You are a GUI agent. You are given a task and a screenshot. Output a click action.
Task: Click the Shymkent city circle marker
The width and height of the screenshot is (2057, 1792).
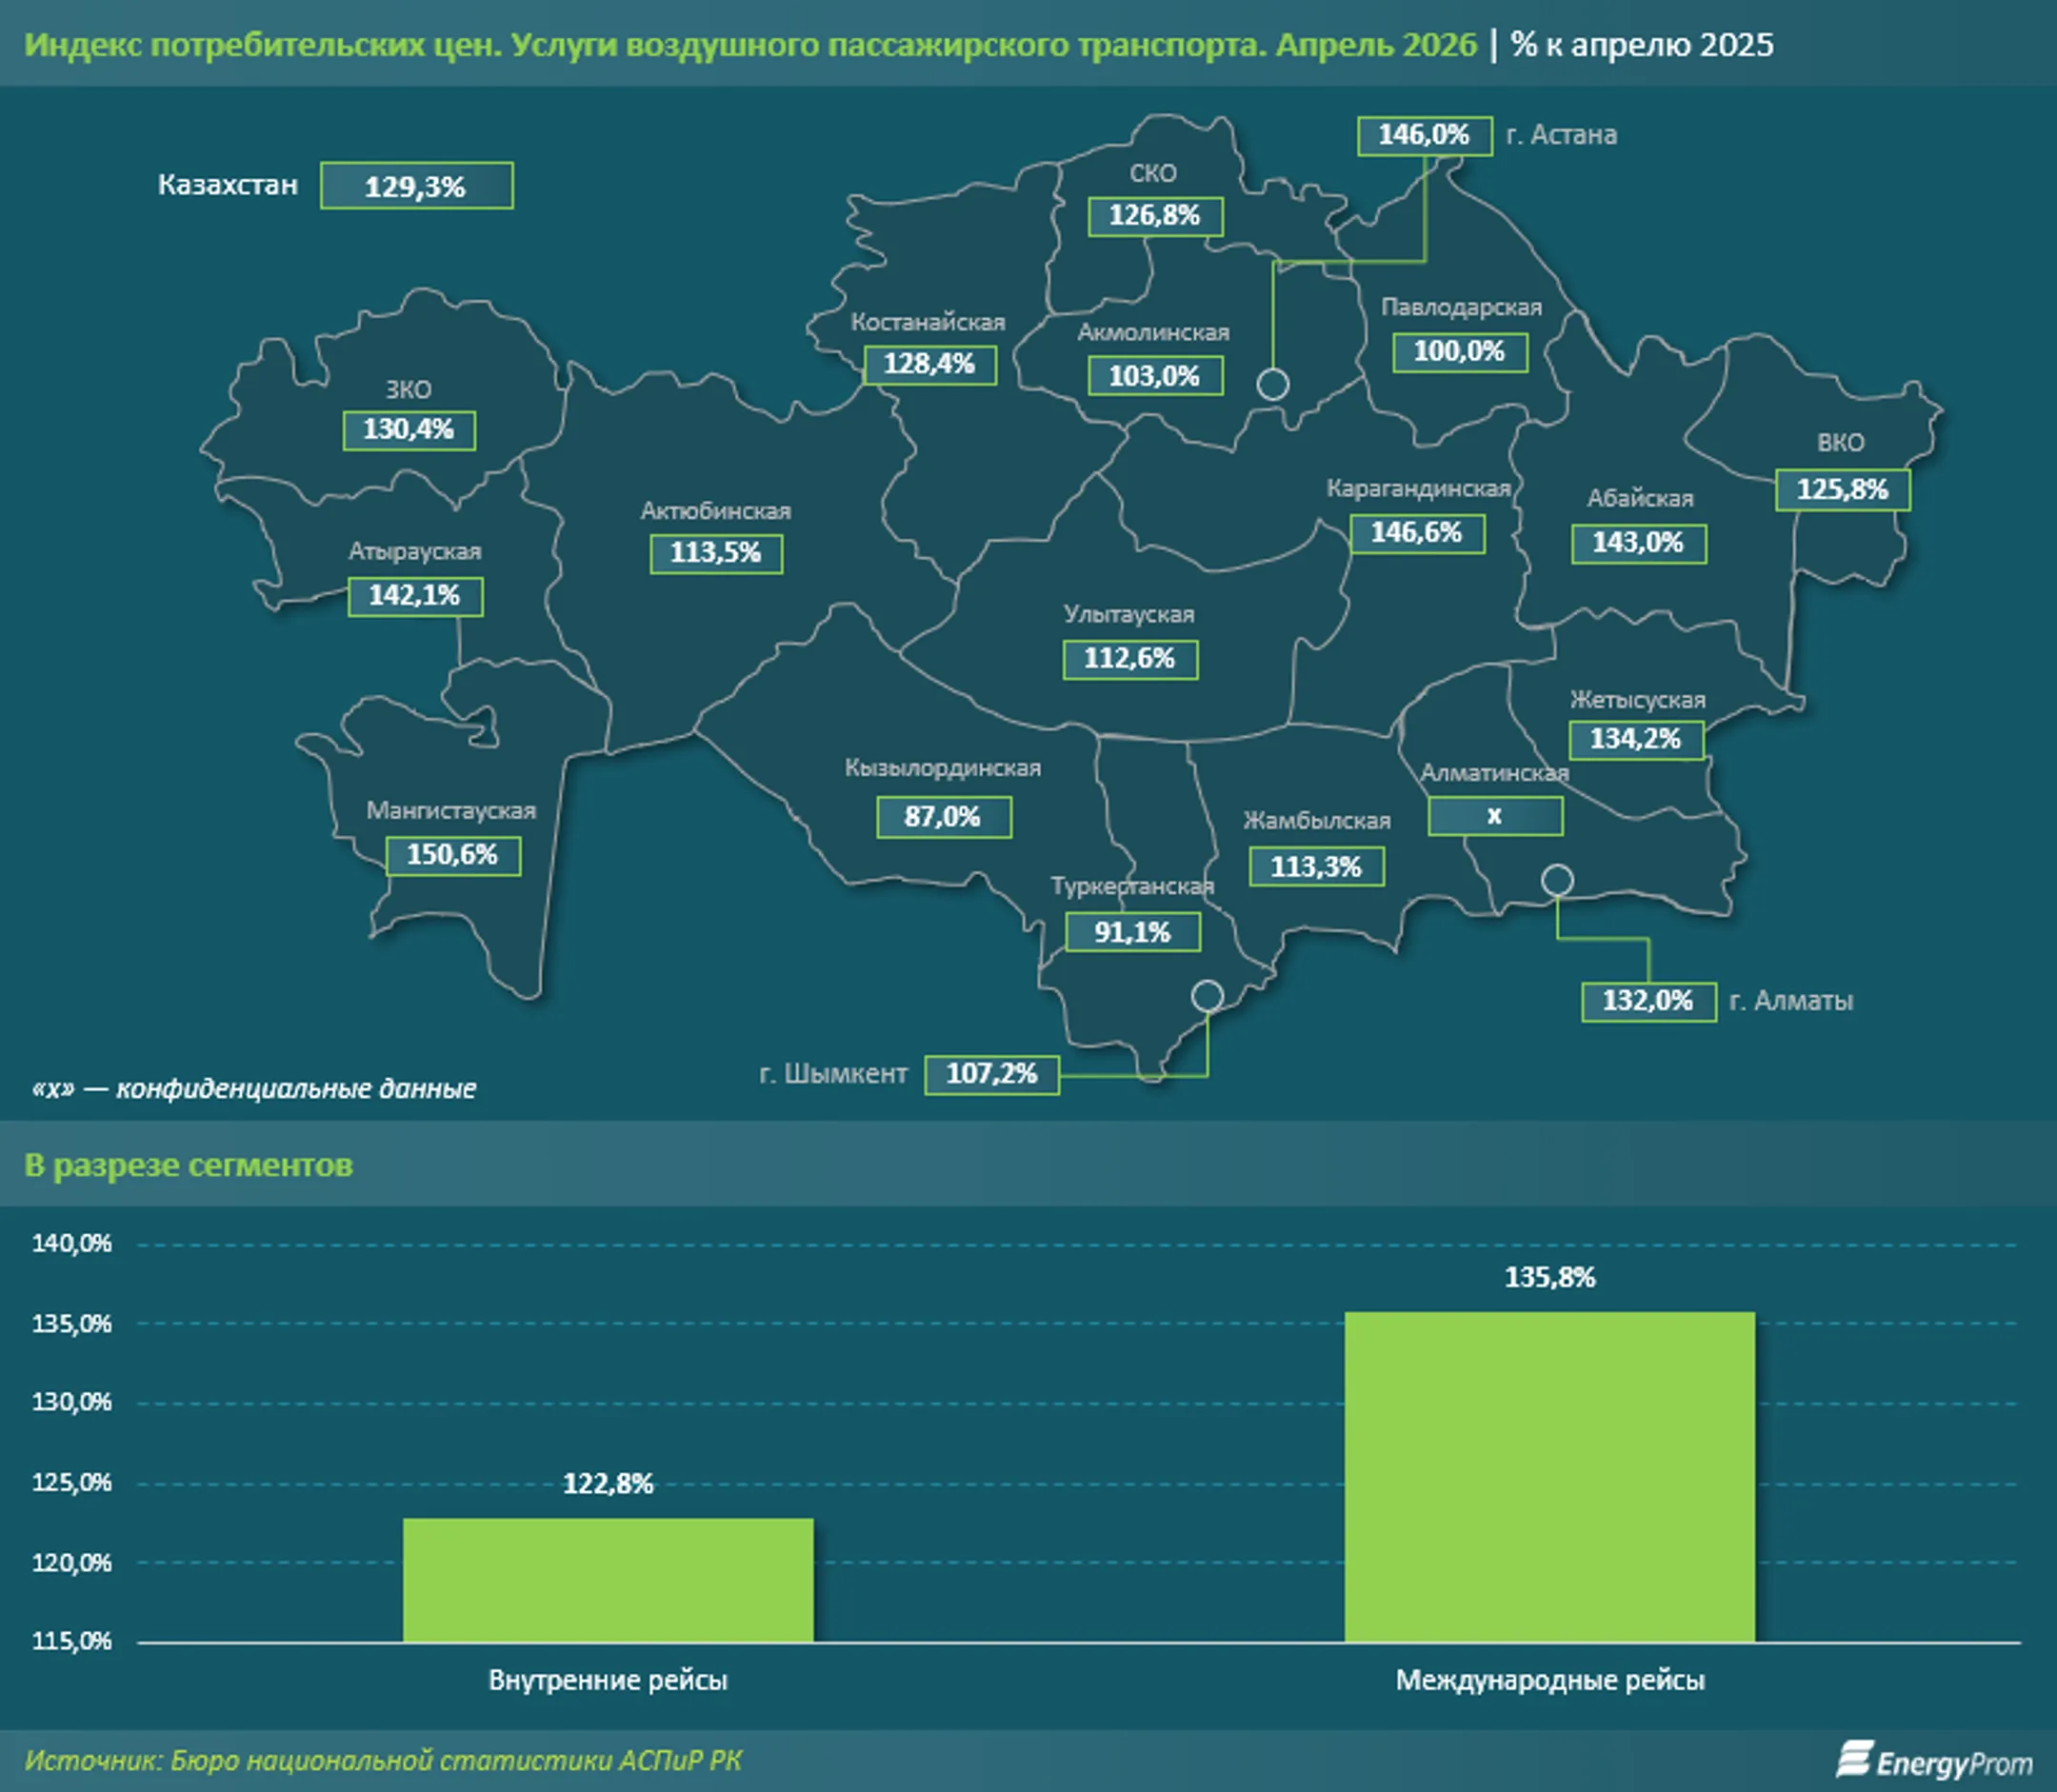point(1207,996)
